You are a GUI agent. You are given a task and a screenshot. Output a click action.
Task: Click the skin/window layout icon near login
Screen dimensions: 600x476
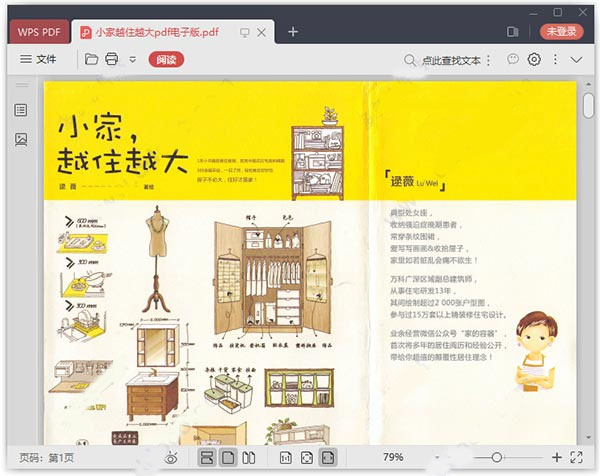pyautogui.click(x=512, y=32)
